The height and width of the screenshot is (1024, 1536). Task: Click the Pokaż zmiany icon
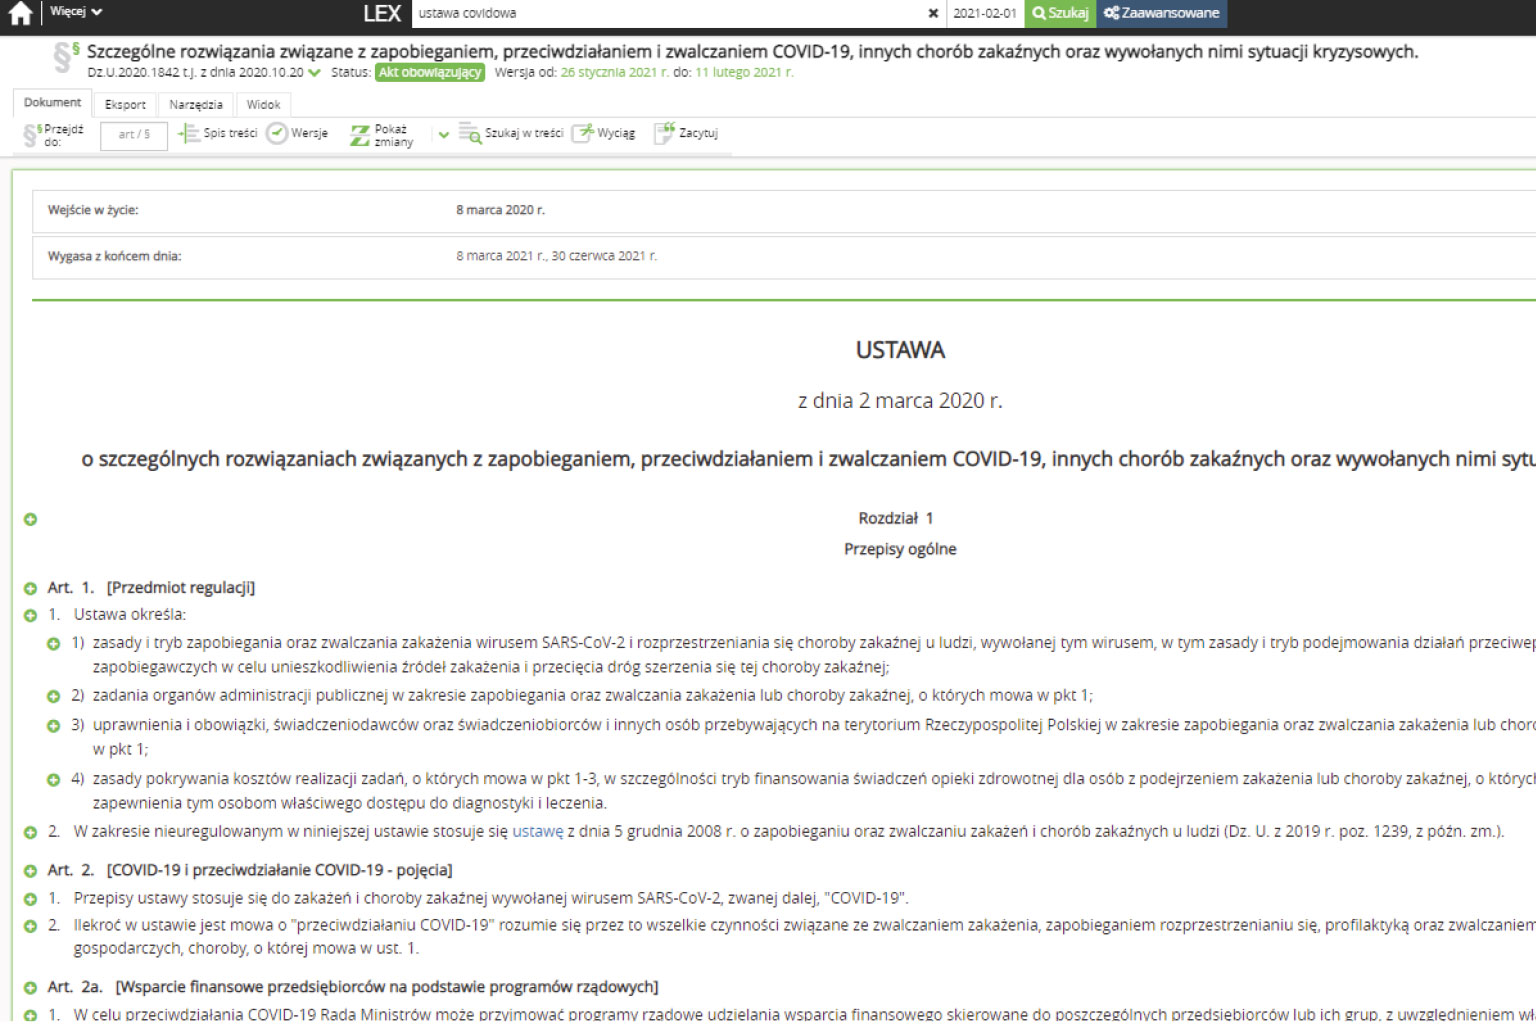[360, 135]
